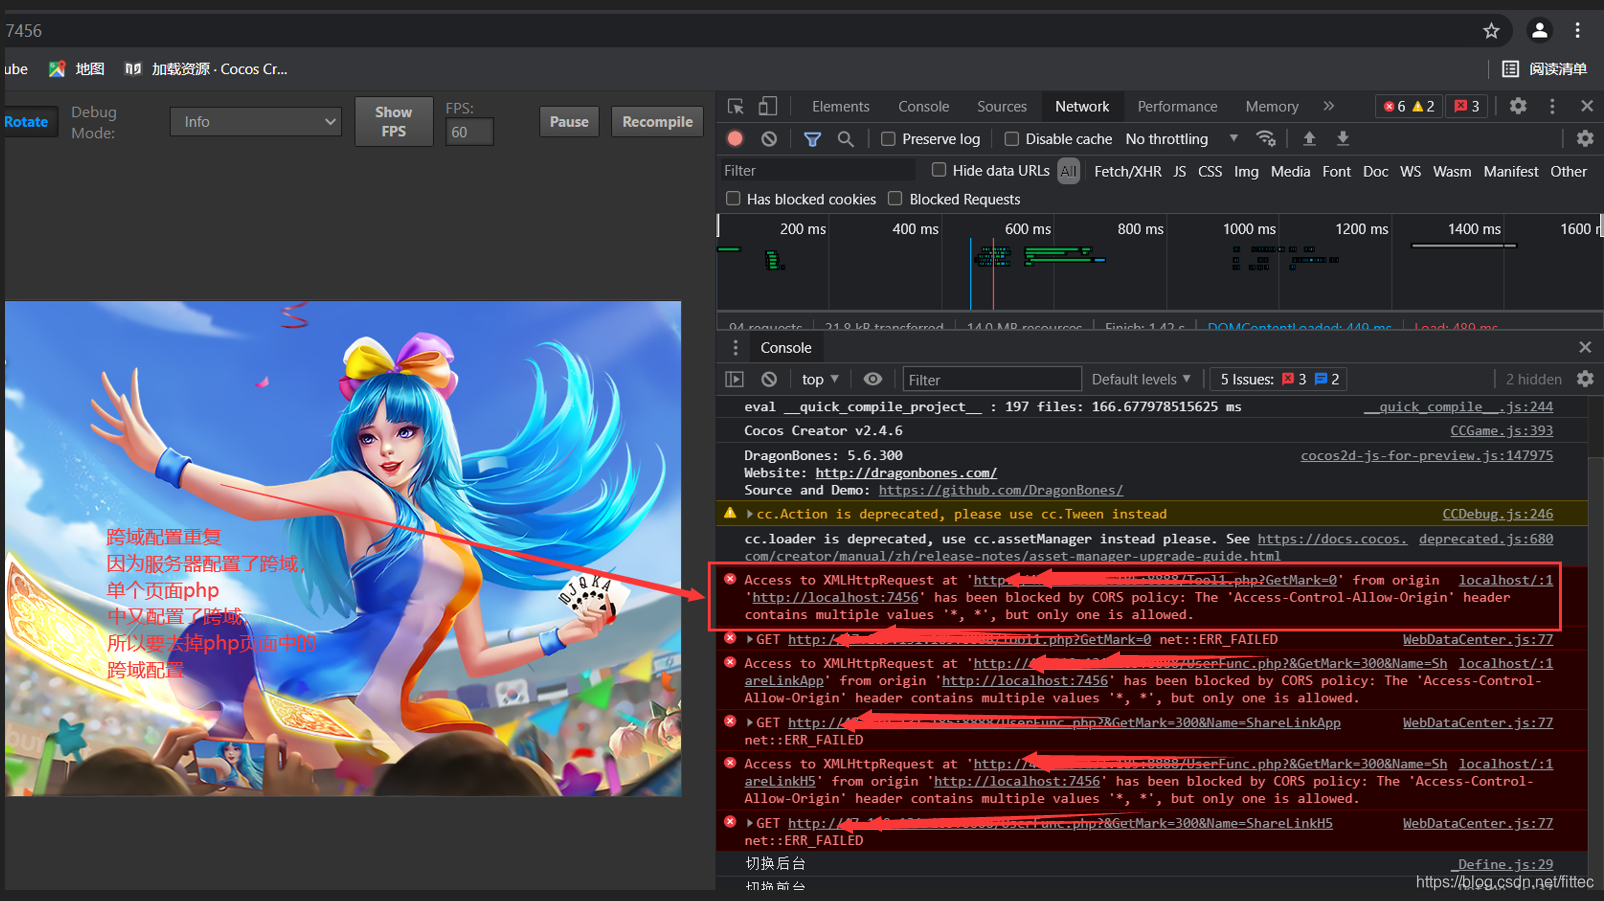Viewport: 1604px width, 901px height.
Task: Toggle the device toolbar icon
Action: coord(767,106)
